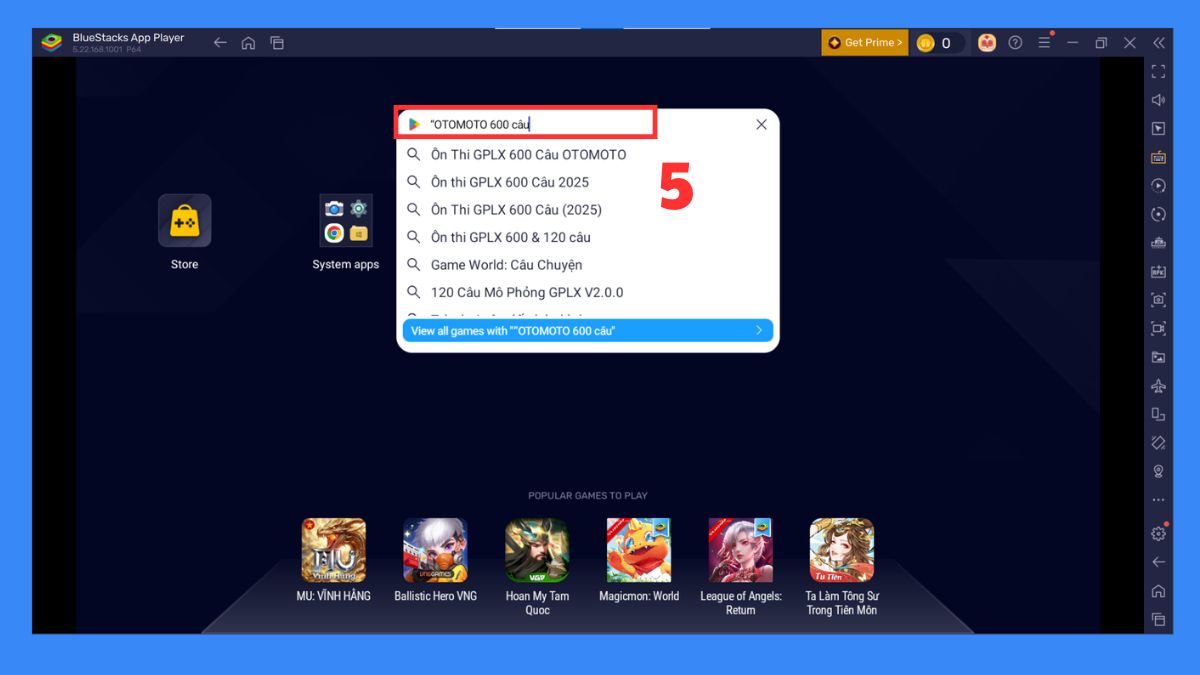The width and height of the screenshot is (1200, 675).
Task: Click View all games with OTOMOTO 600 câu
Action: (587, 330)
